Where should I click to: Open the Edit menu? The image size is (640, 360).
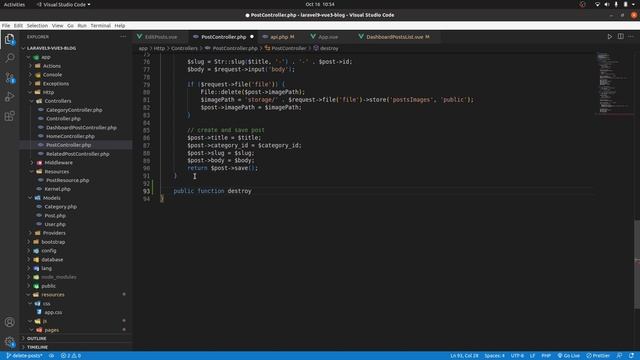tap(18, 26)
